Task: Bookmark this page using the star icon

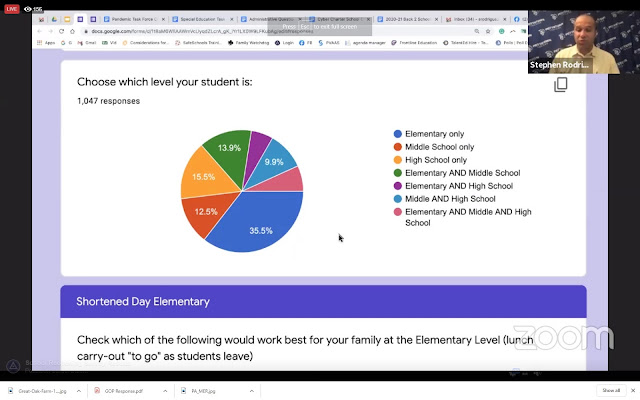Action: click(488, 31)
